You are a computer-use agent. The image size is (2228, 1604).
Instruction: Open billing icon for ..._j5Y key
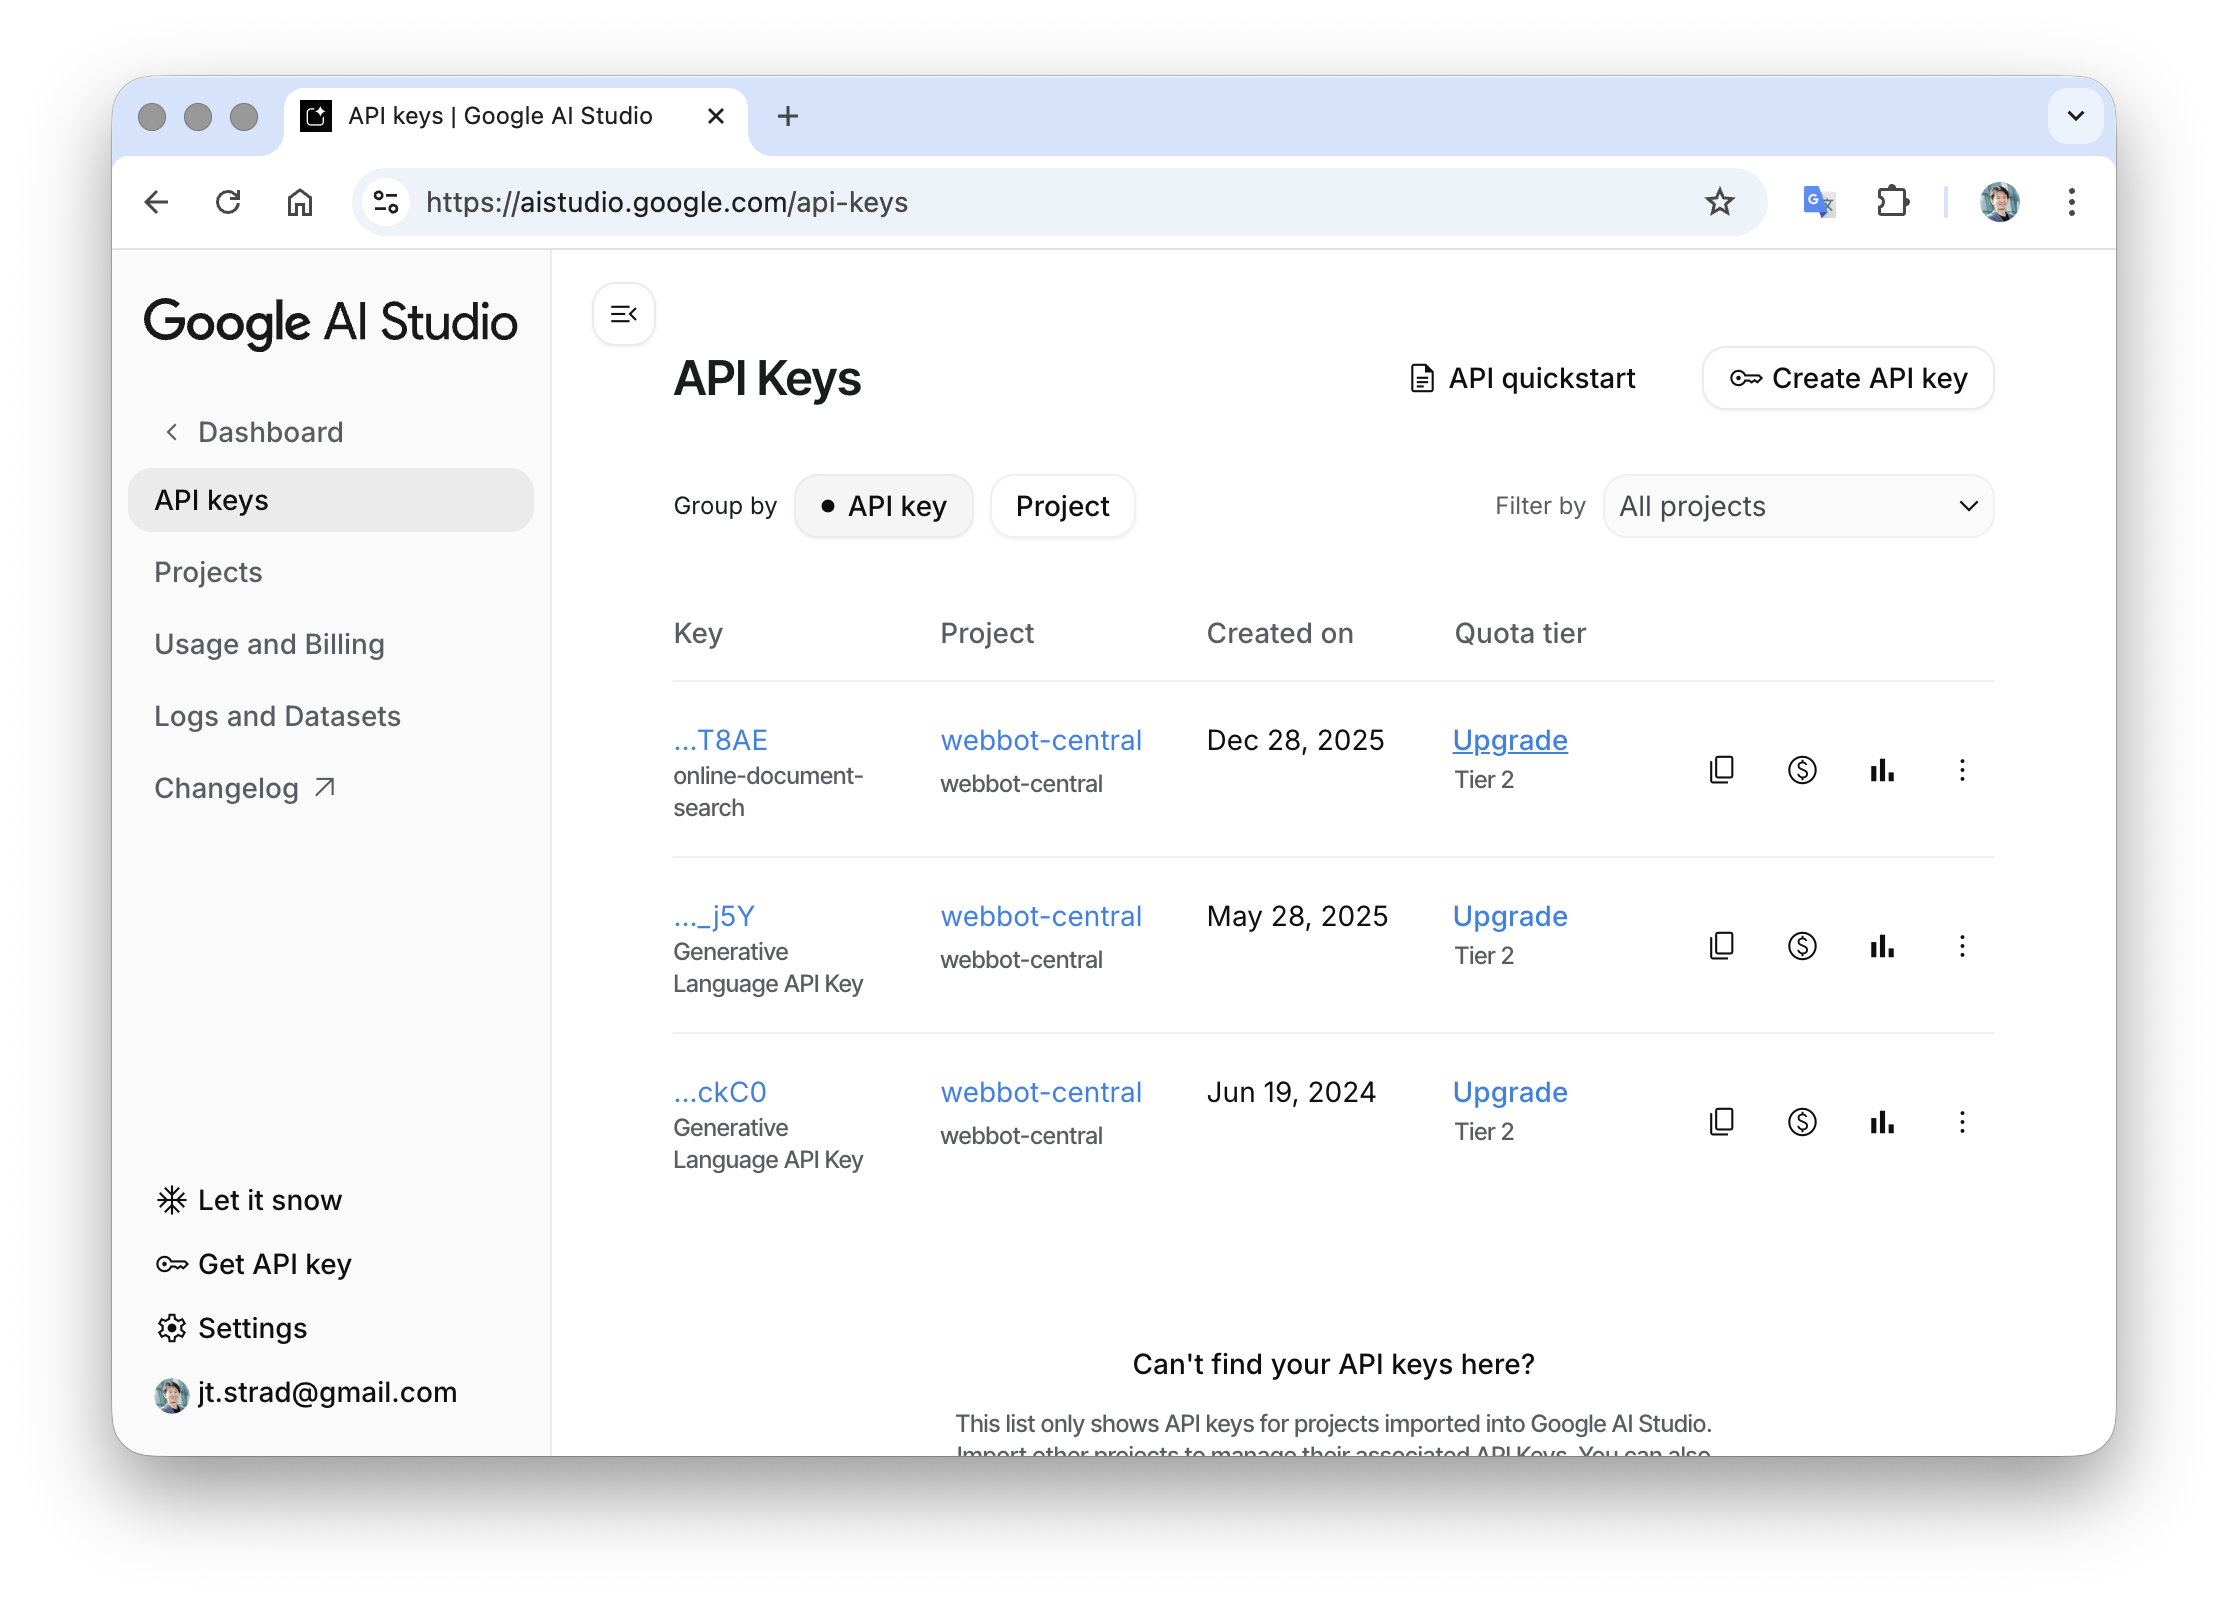(1801, 945)
